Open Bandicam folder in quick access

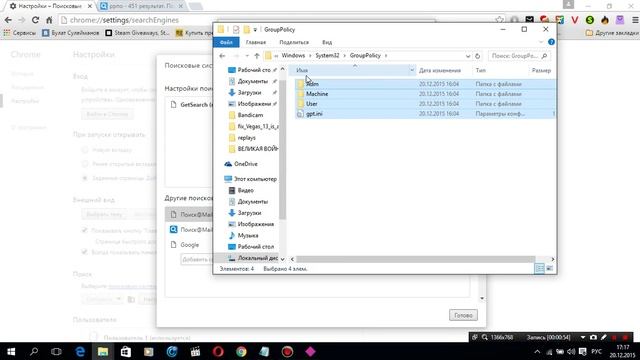(x=245, y=115)
